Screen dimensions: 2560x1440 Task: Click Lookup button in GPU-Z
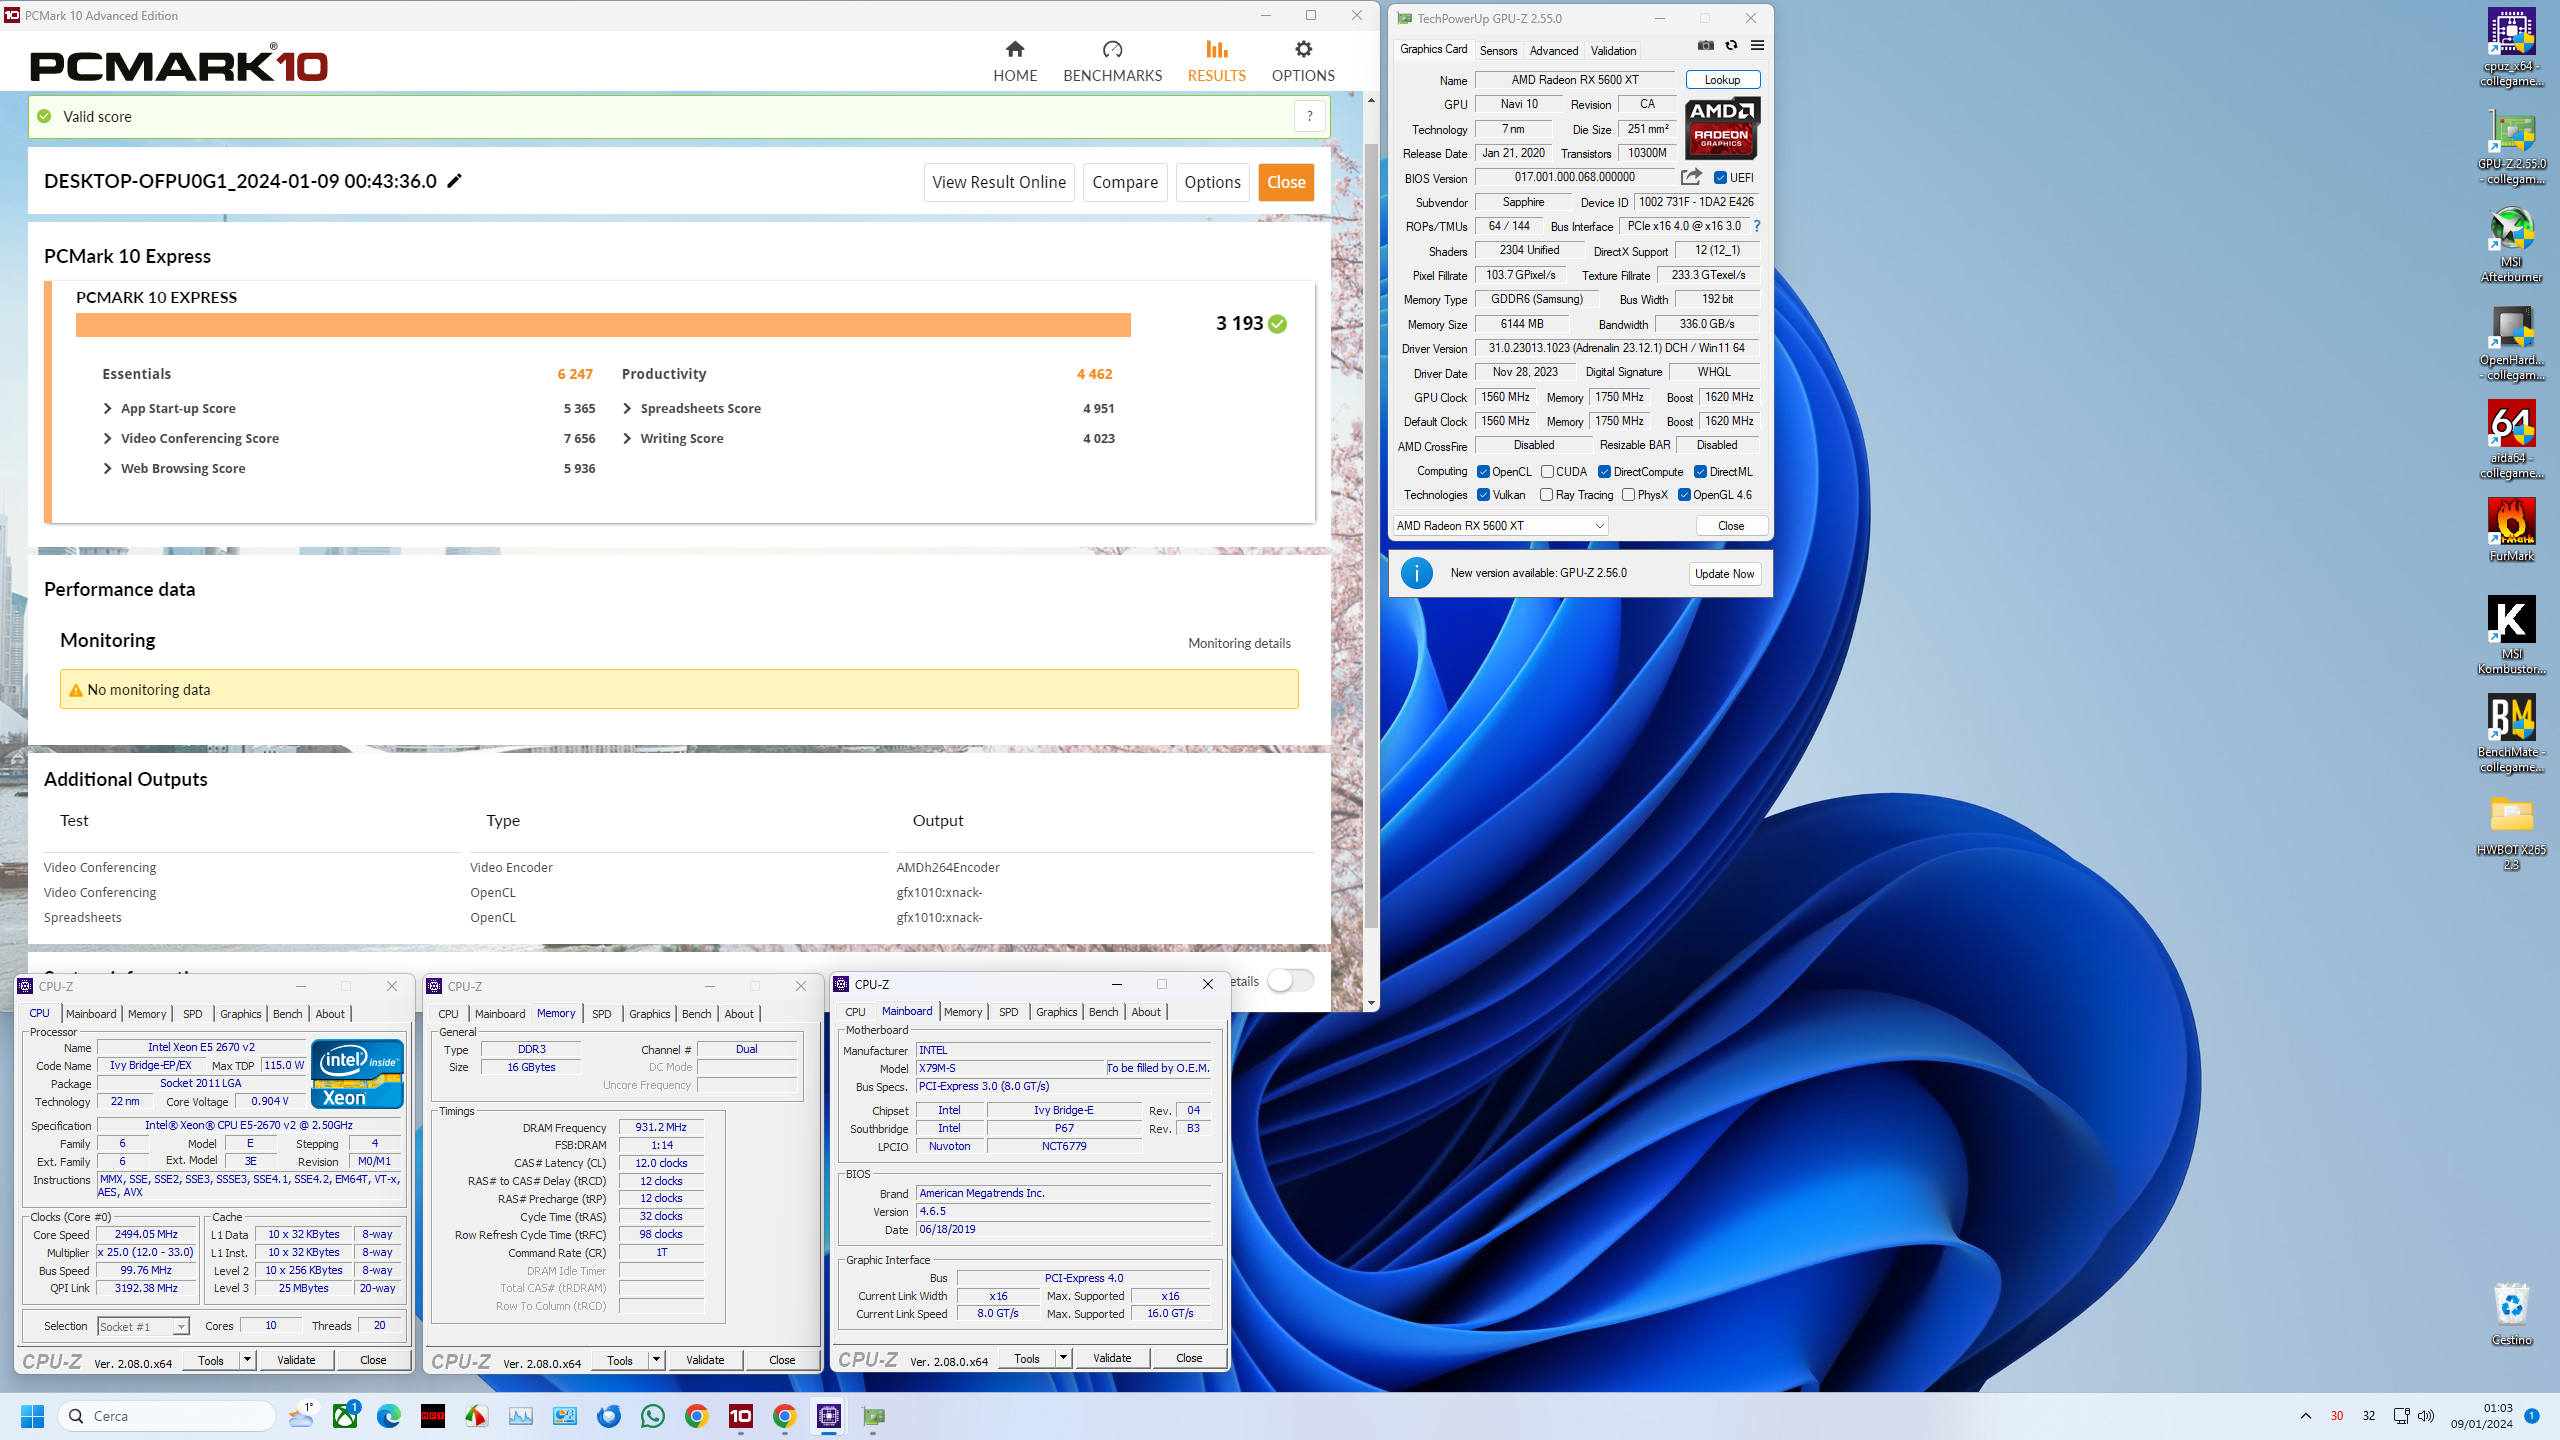(x=1722, y=80)
